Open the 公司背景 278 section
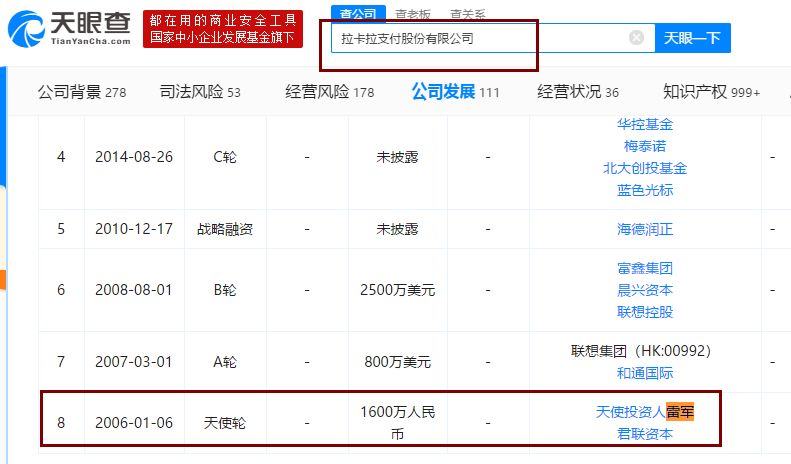Screen dimensions: 791x464 click(82, 92)
